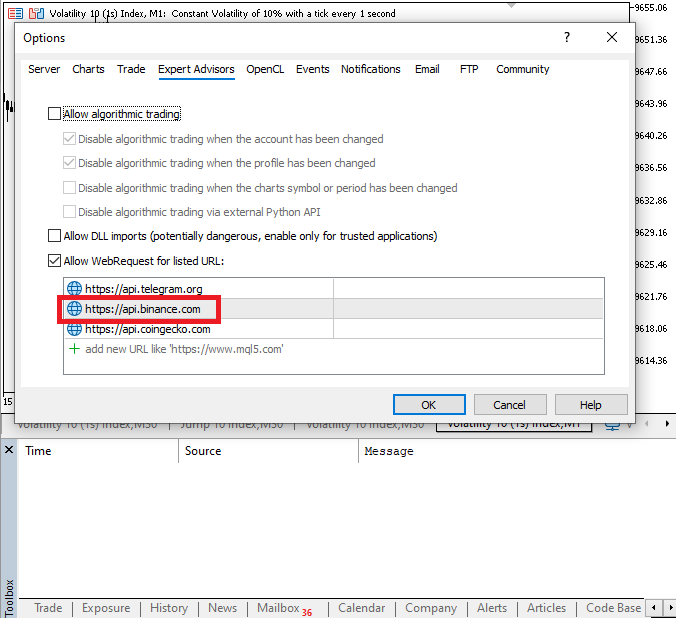
Task: Open the Email tab
Action: (x=427, y=69)
